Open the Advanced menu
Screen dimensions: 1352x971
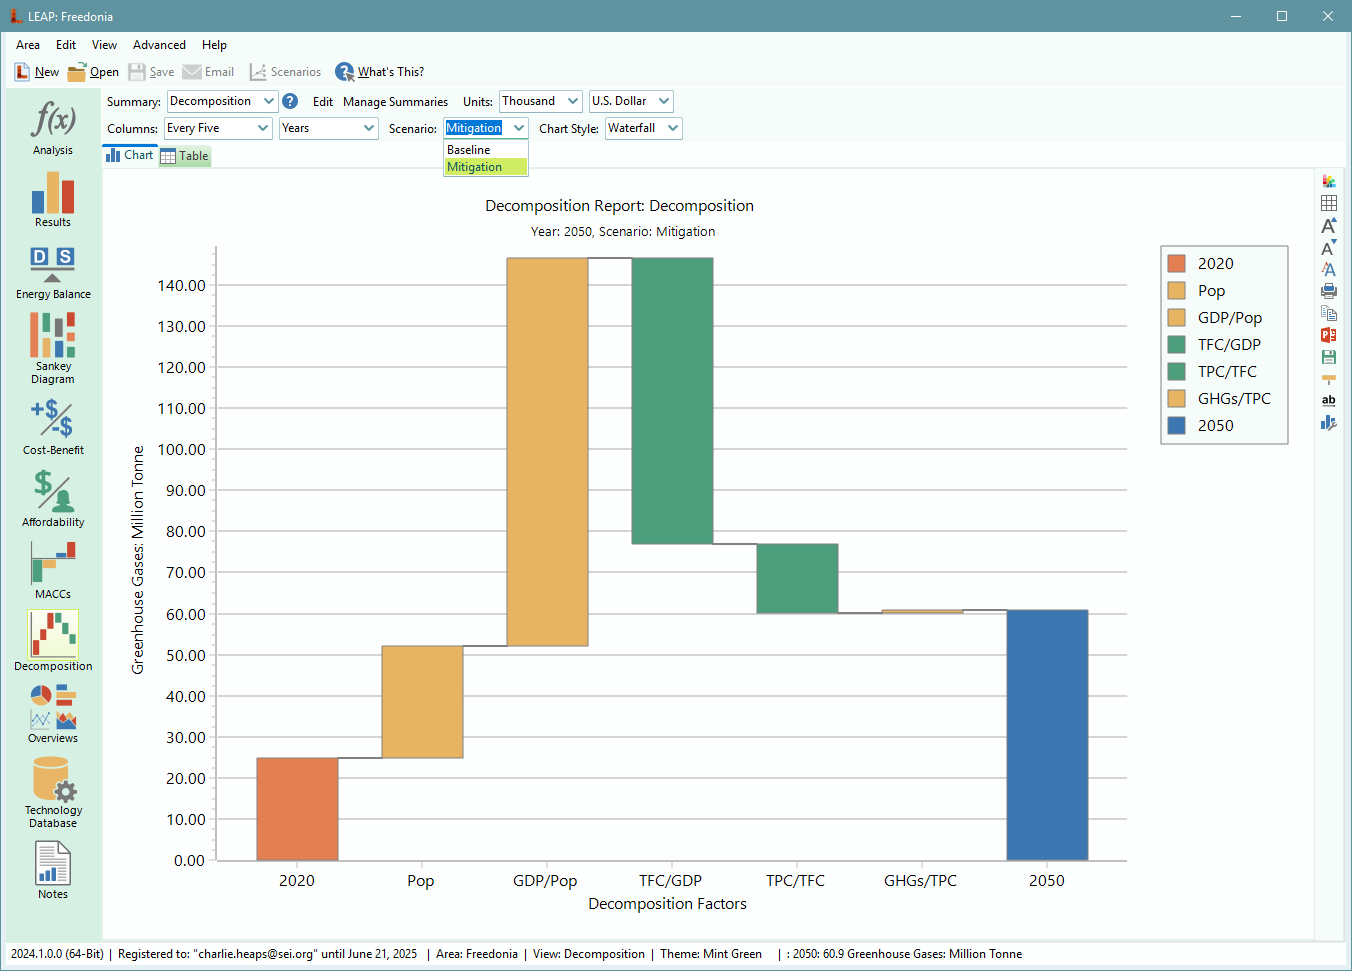pos(159,45)
